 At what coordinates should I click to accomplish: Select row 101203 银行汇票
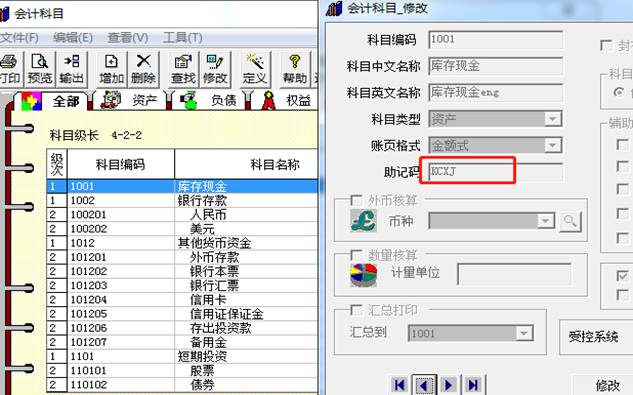[182, 286]
